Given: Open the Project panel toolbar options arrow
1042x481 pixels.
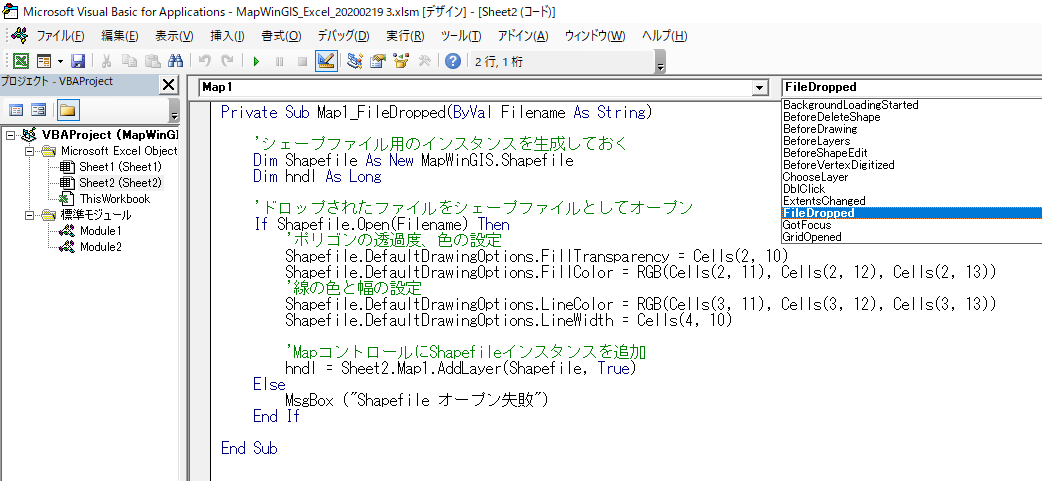Looking at the screenshot, I should pyautogui.click(x=174, y=111).
